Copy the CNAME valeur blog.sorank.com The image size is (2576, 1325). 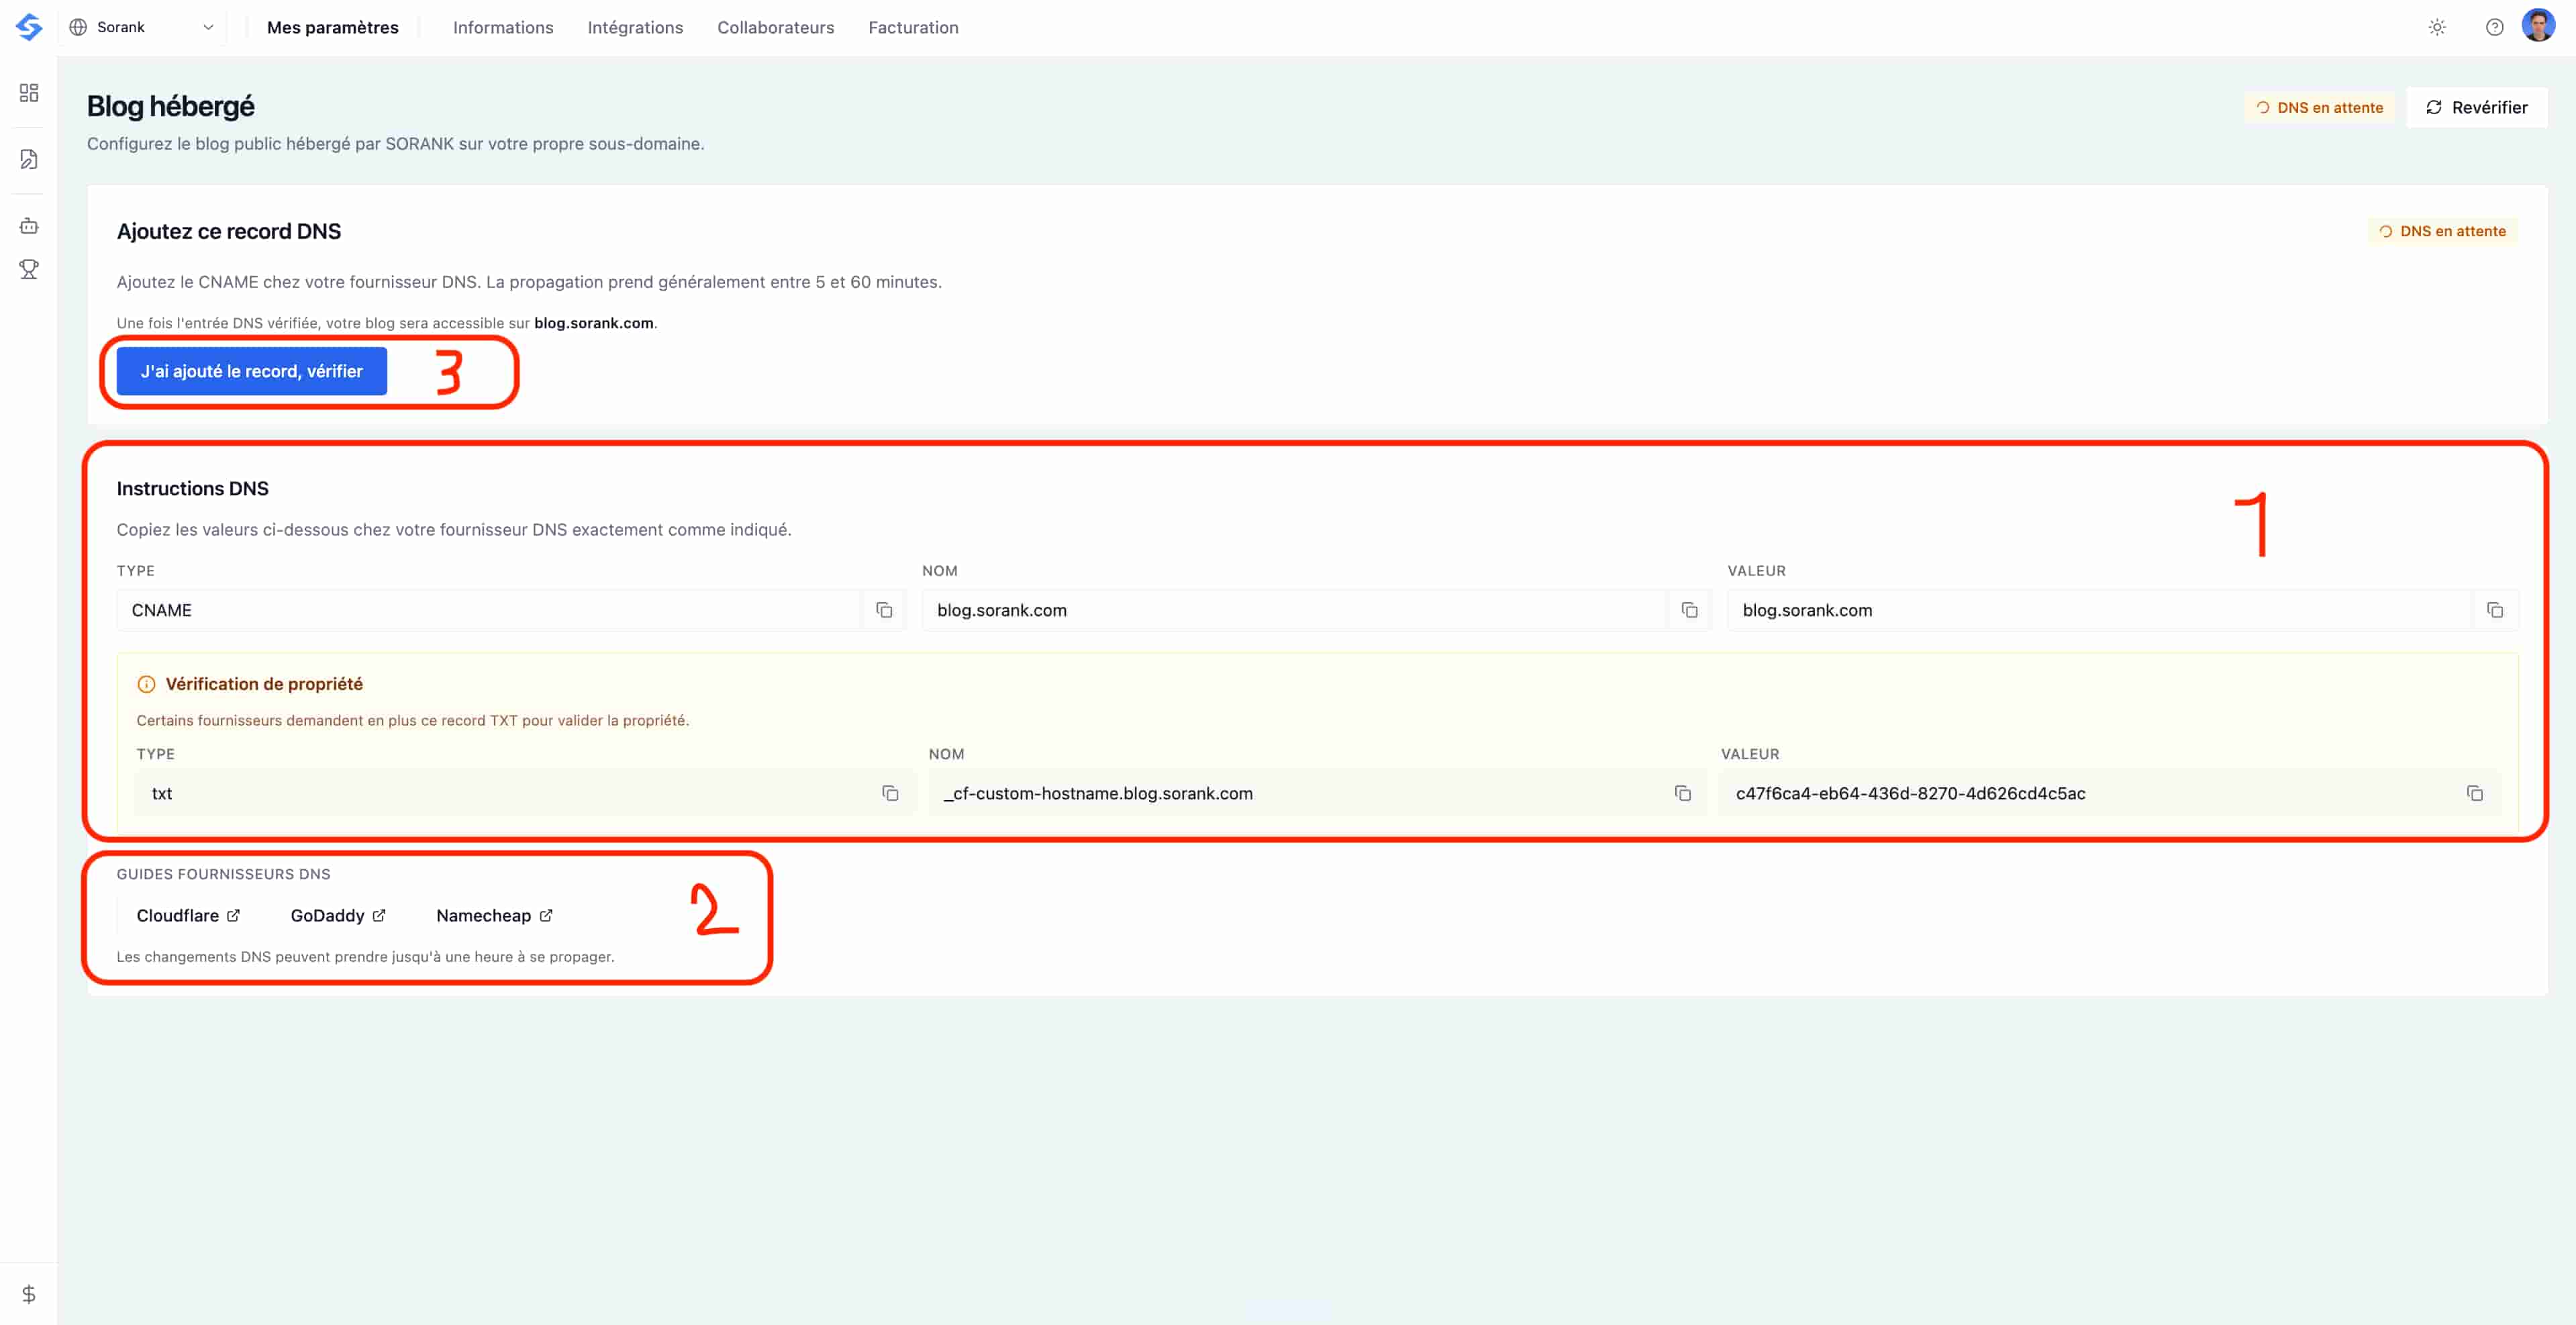(x=2495, y=610)
